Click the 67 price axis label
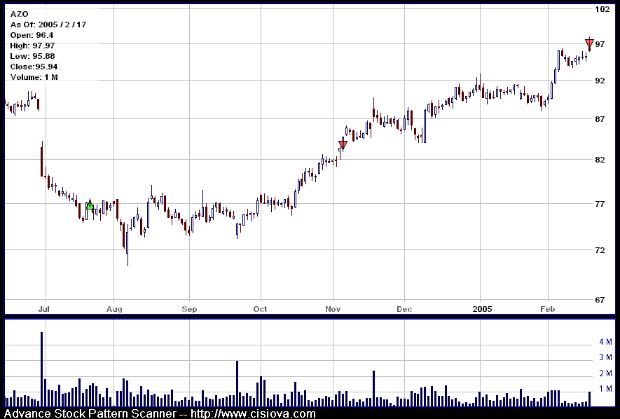620x419 pixels. [600, 300]
